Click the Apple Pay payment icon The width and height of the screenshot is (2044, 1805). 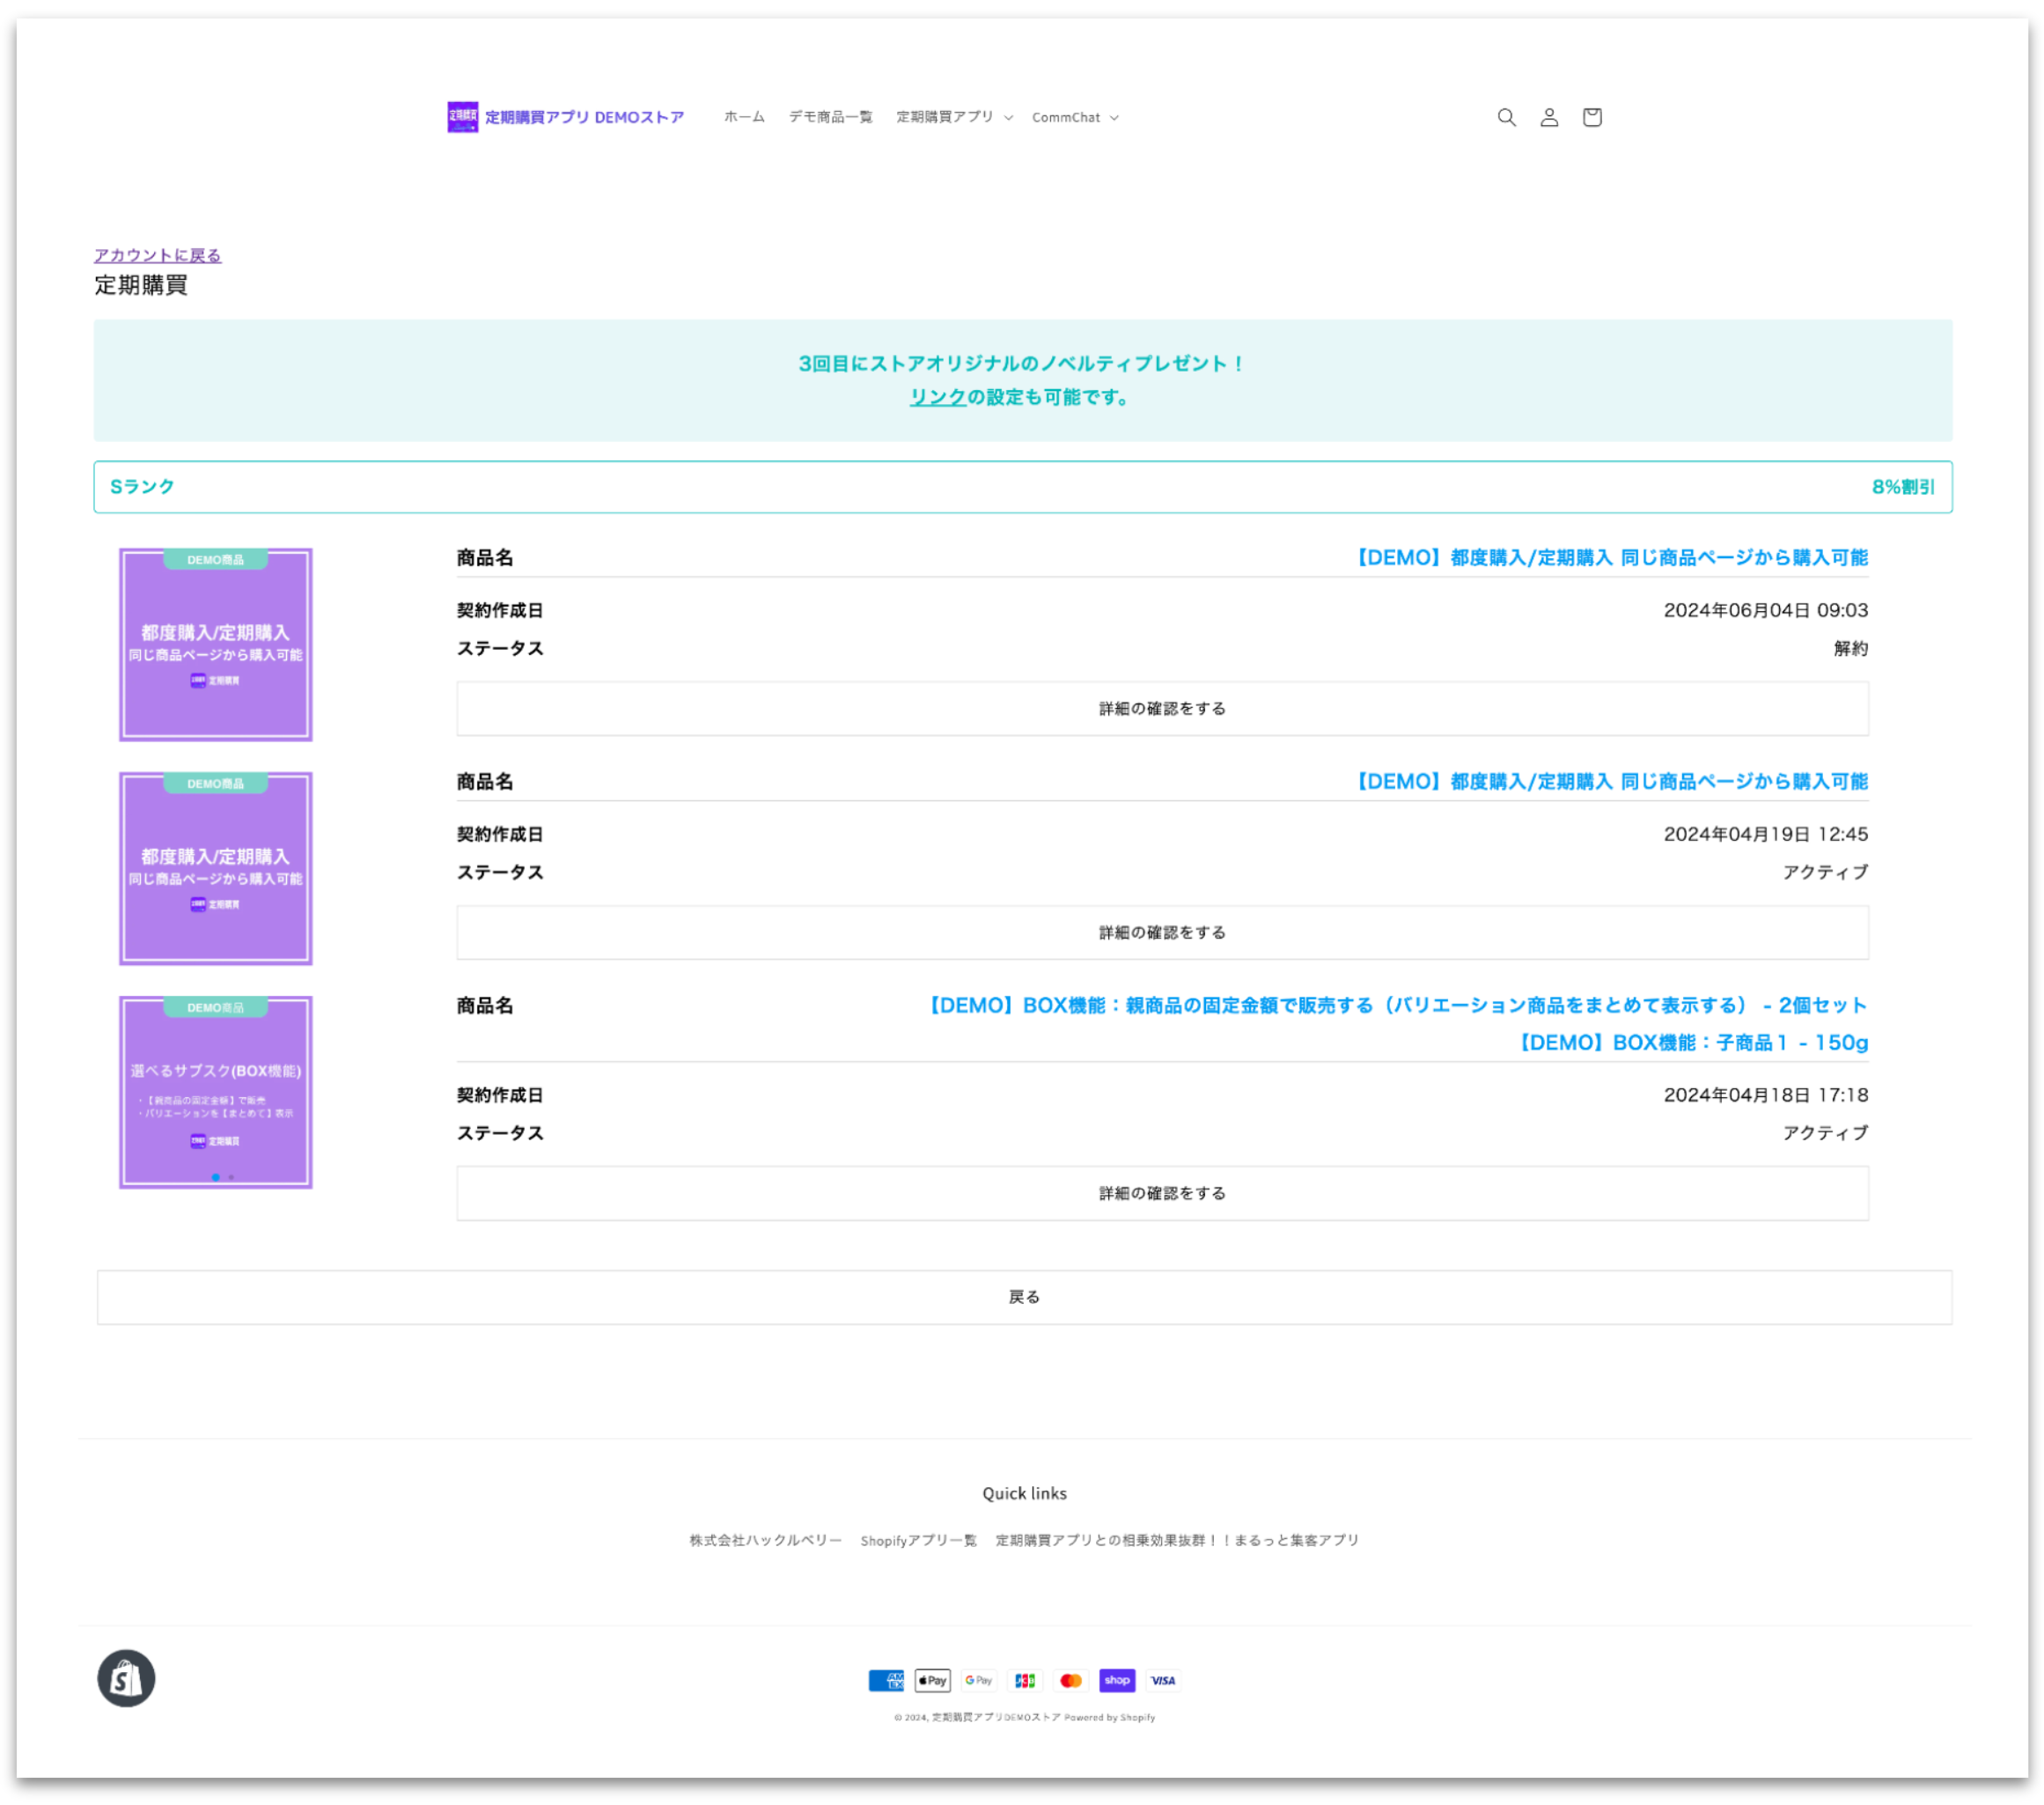click(932, 1680)
